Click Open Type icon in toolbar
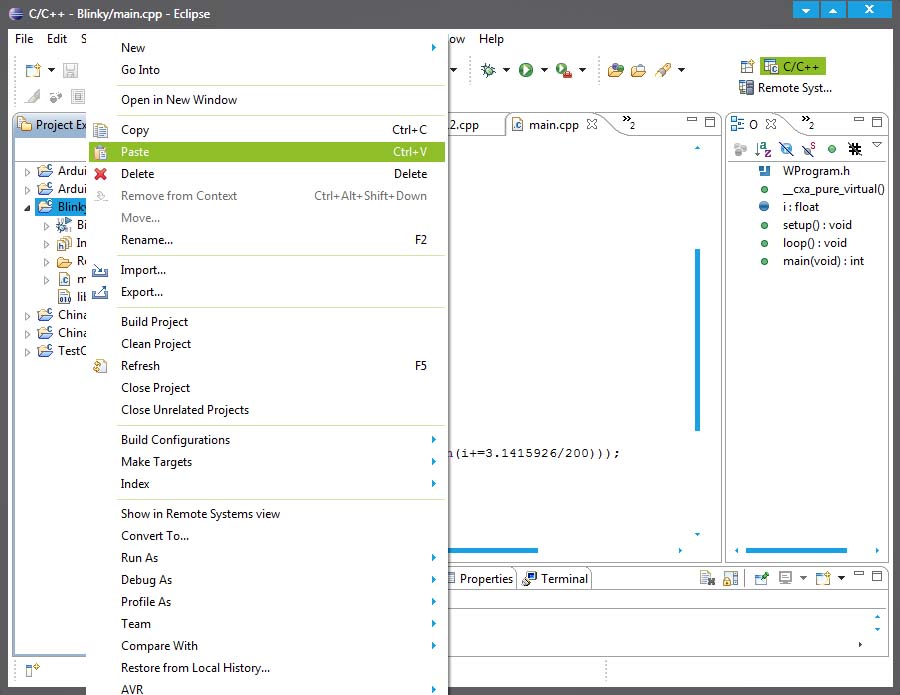Image resolution: width=900 pixels, height=695 pixels. (616, 70)
